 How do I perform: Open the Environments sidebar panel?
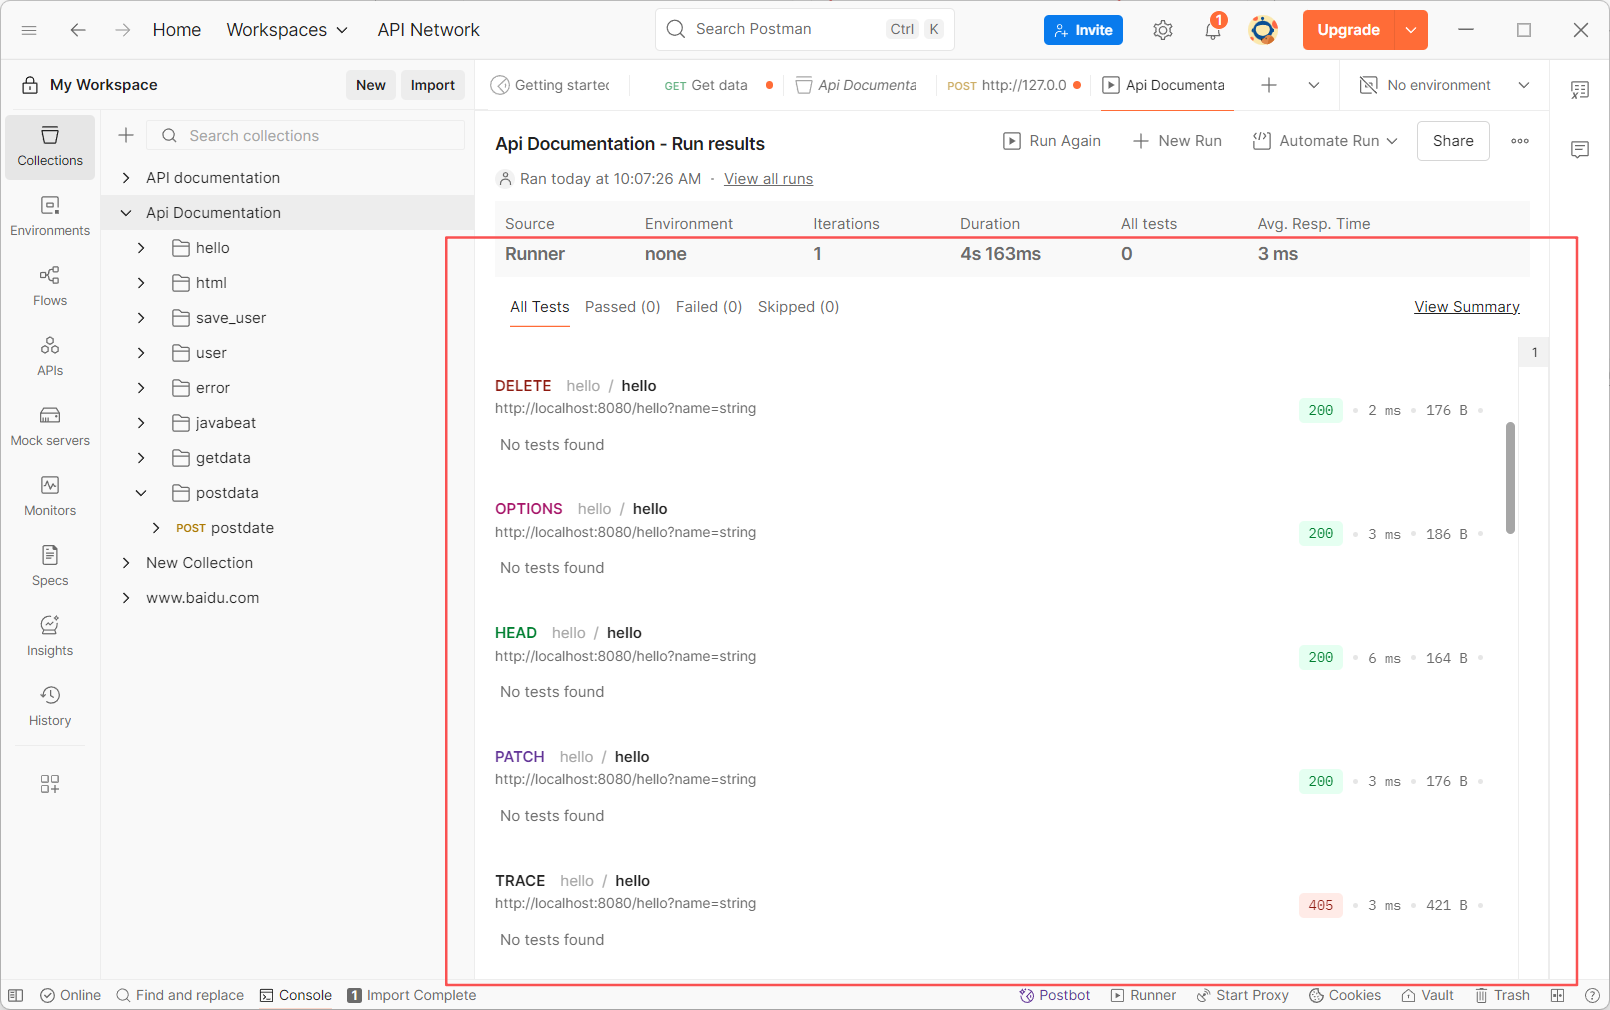[x=50, y=217]
